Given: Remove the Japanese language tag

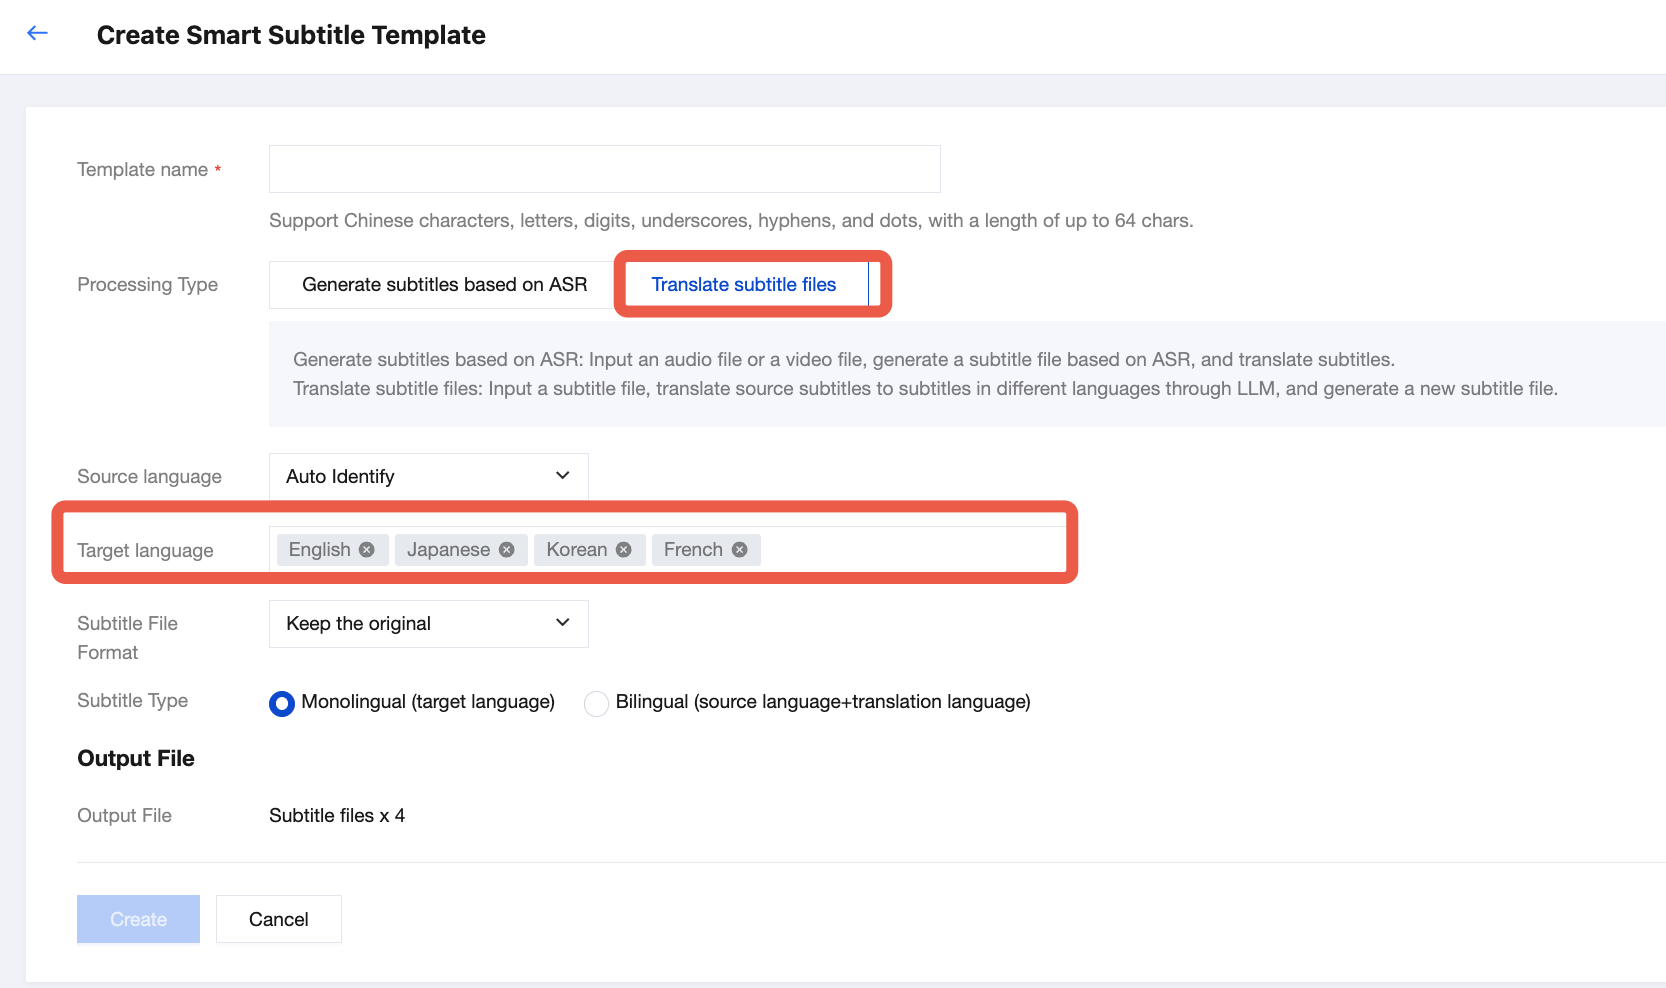Looking at the screenshot, I should coord(507,550).
